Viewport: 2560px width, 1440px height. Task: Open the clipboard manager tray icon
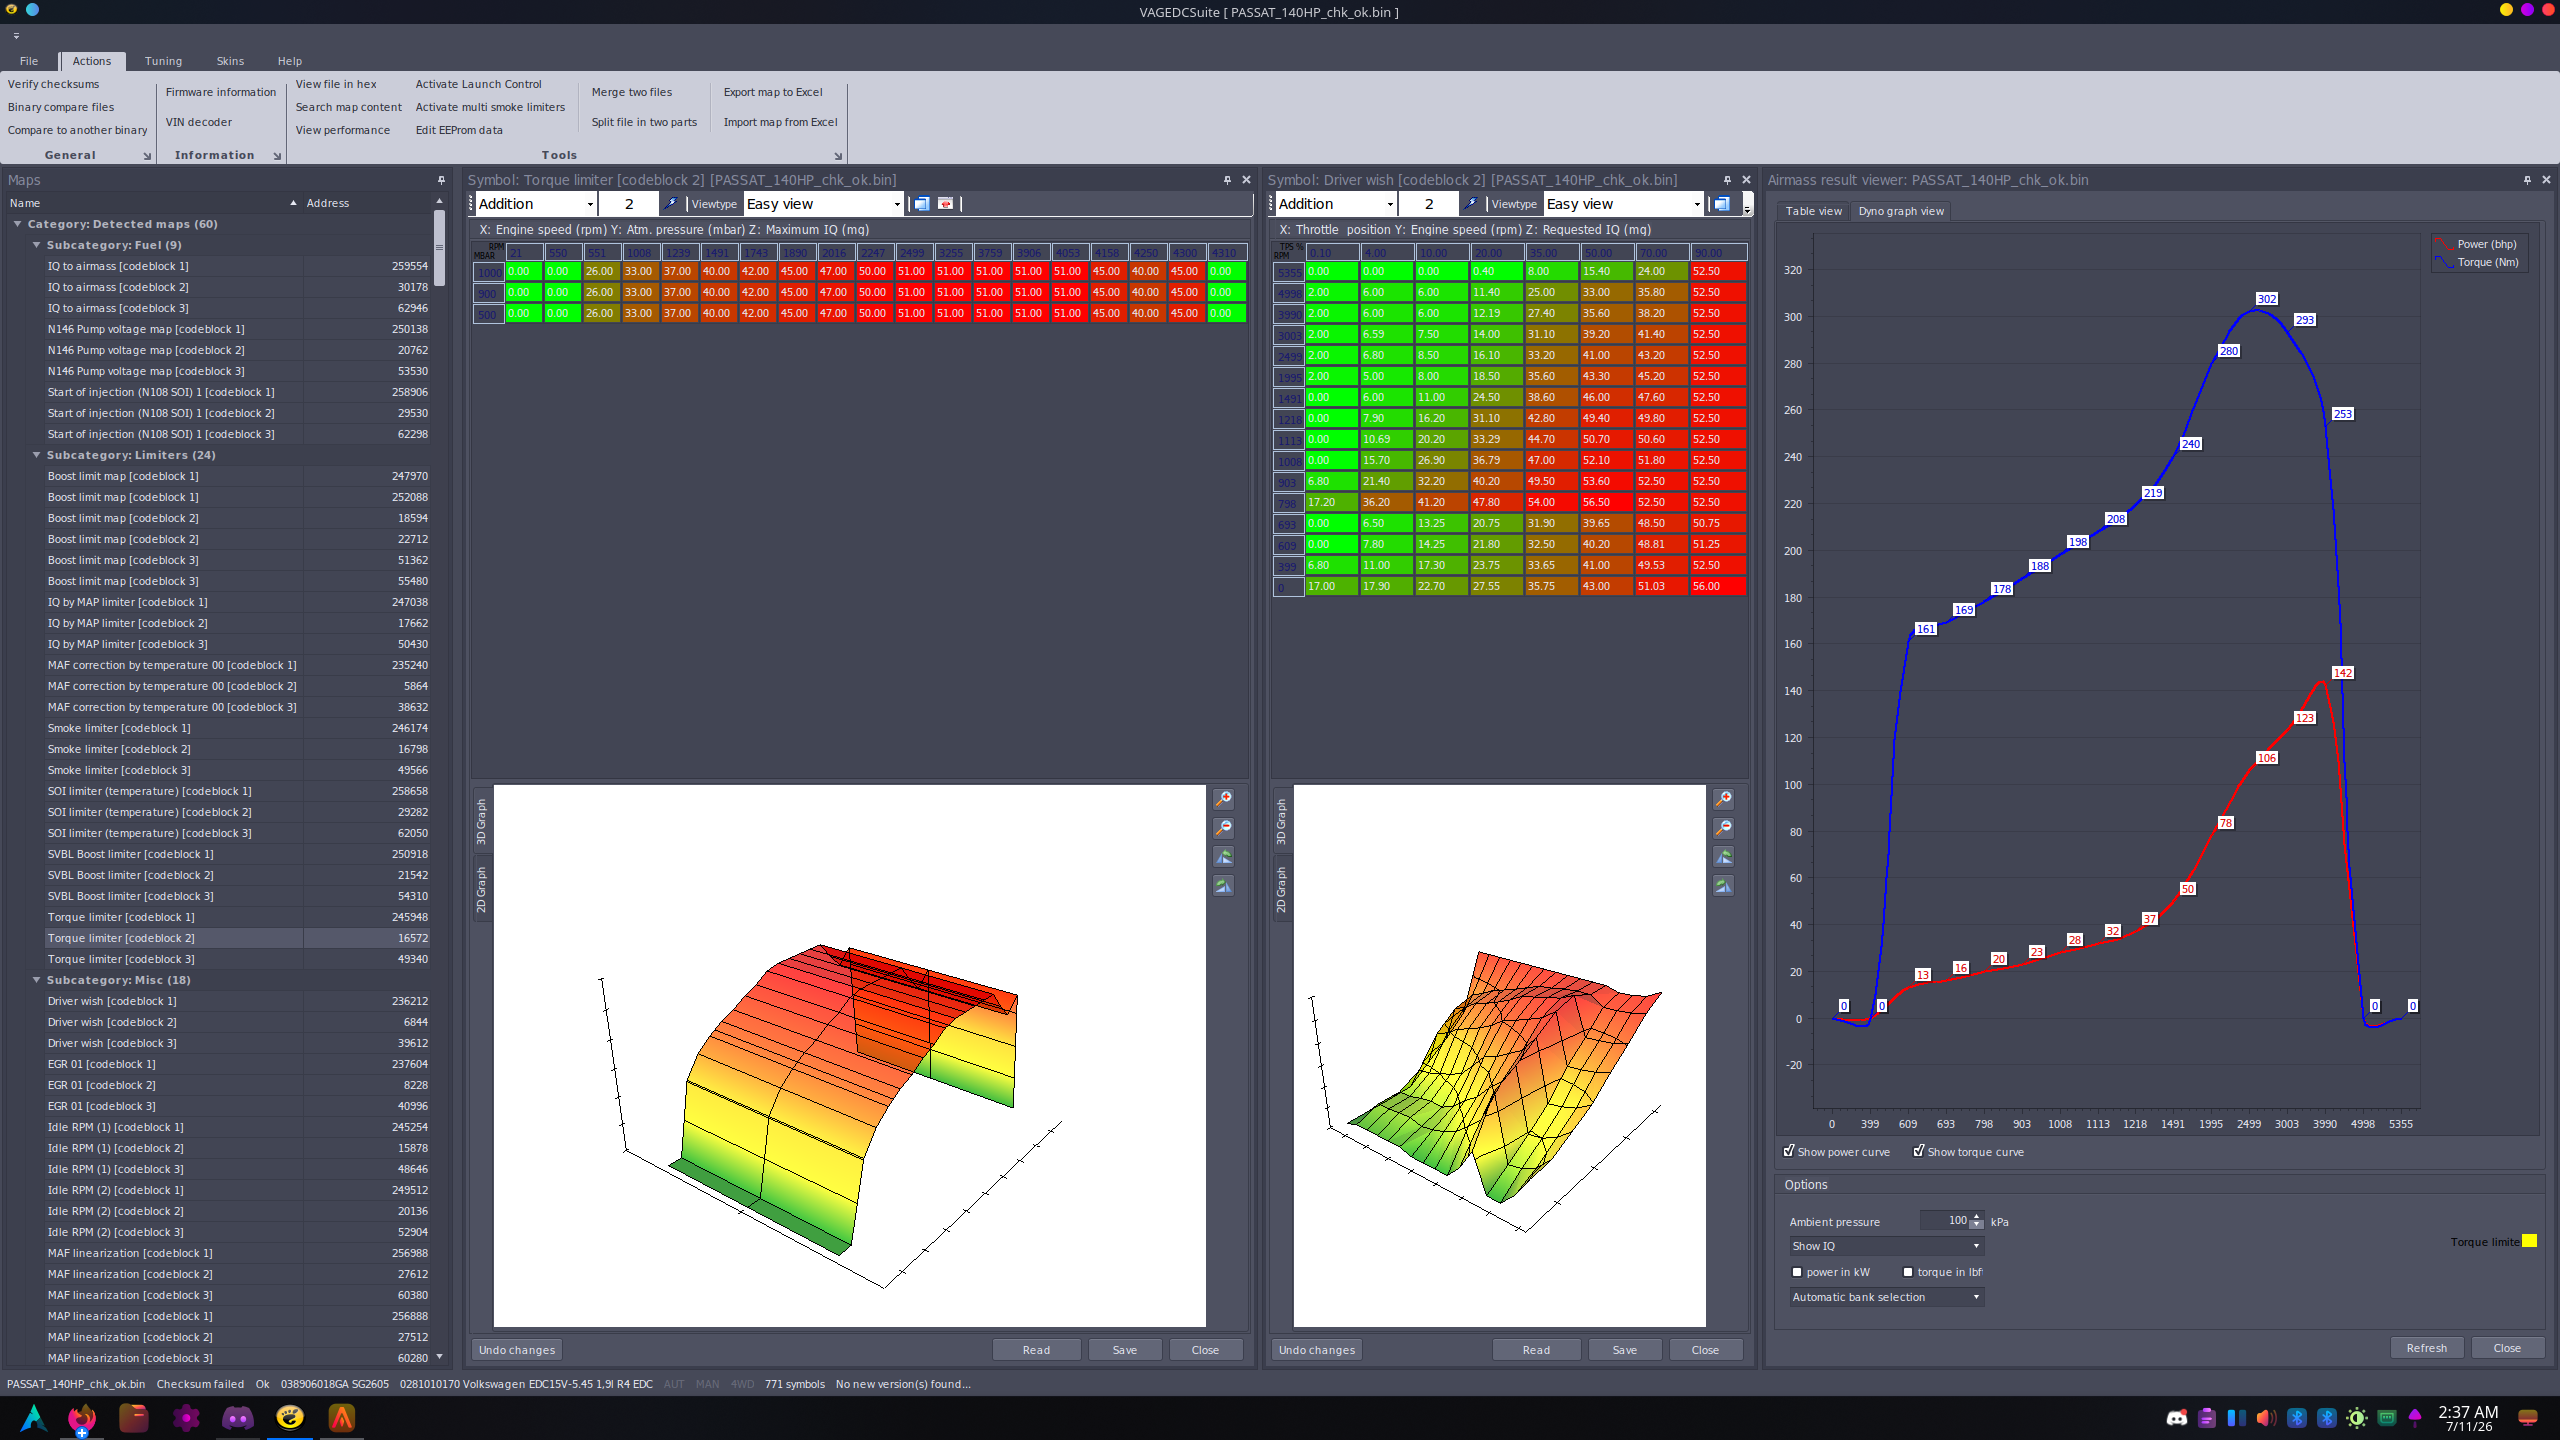[2206, 1418]
